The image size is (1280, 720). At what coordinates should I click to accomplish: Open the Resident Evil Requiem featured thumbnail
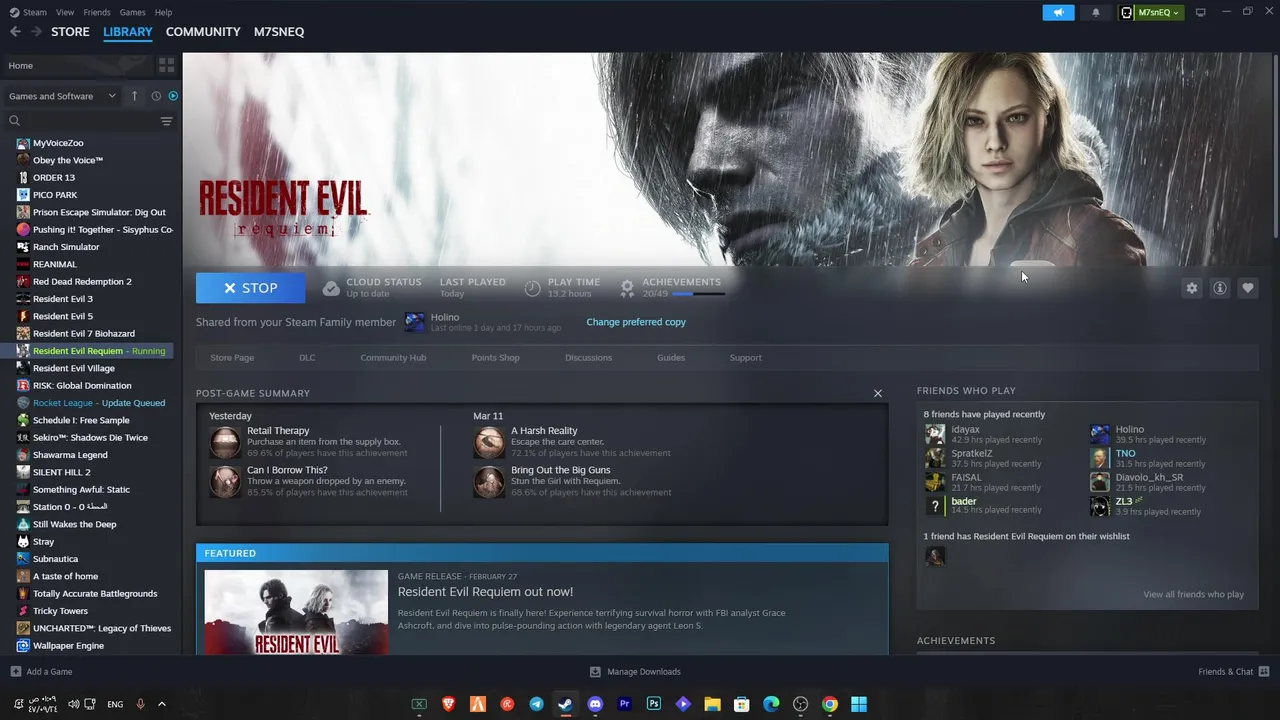pos(296,612)
